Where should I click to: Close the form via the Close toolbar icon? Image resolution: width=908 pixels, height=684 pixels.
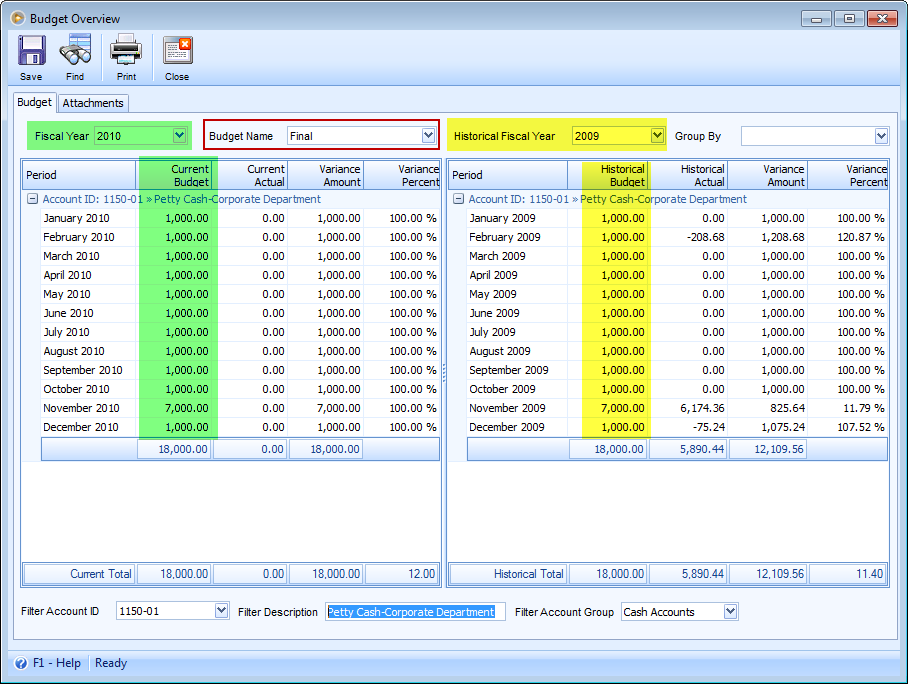coord(177,50)
